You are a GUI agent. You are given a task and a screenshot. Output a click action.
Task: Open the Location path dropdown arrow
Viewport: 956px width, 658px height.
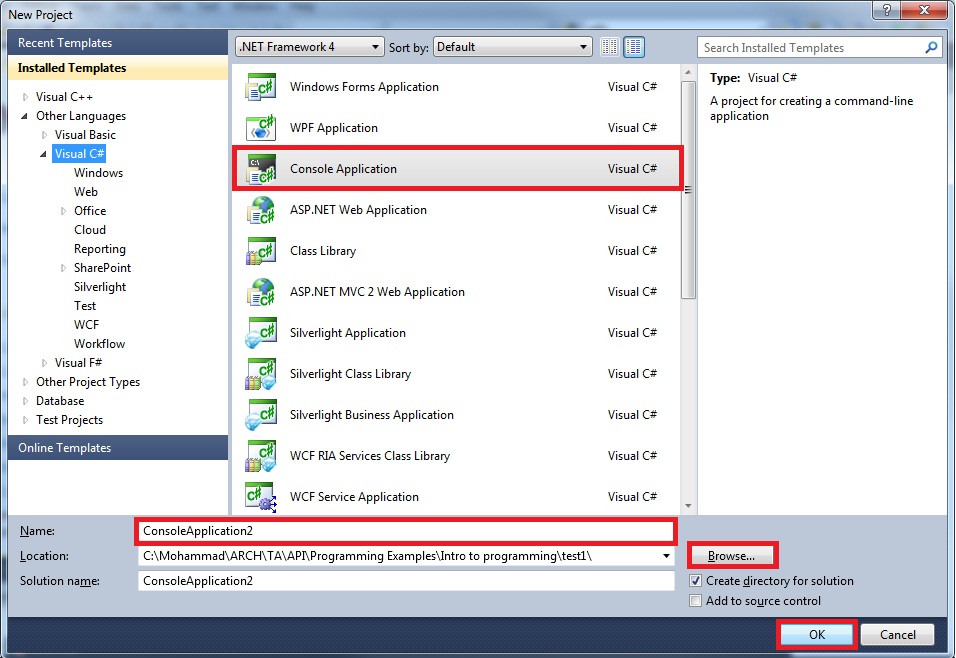[x=666, y=556]
